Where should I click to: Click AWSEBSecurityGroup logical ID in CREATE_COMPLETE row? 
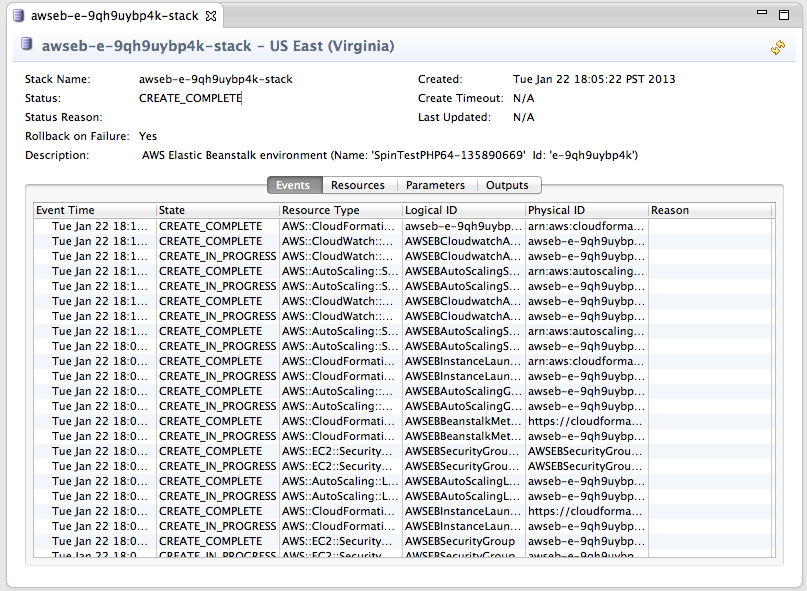(x=460, y=541)
